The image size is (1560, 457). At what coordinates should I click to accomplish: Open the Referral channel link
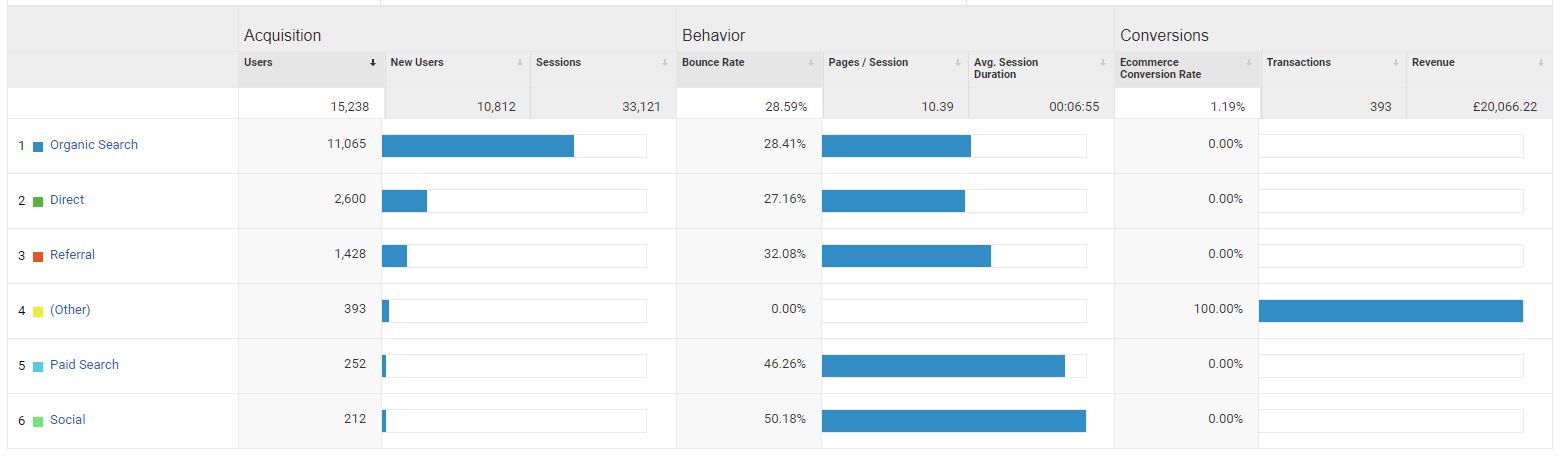click(72, 255)
